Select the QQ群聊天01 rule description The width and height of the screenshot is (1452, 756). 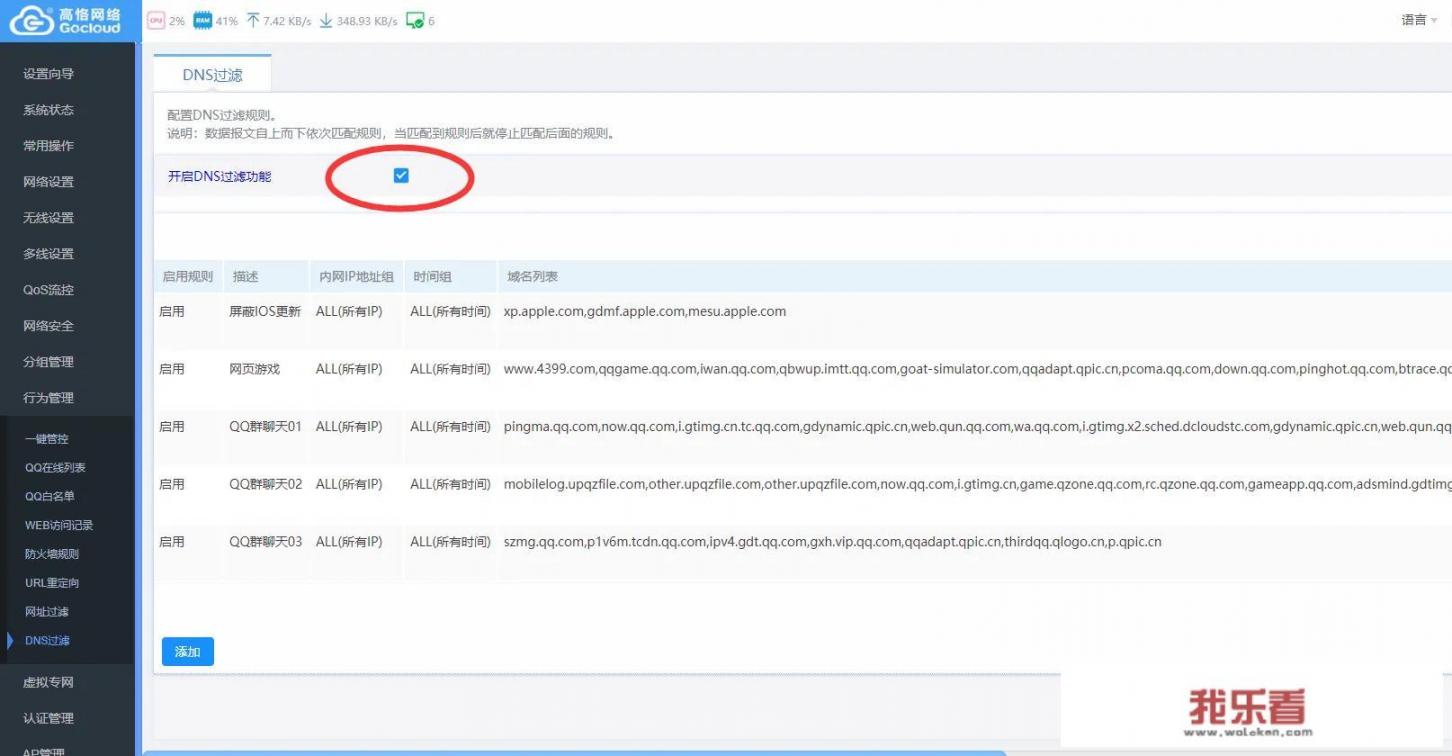tap(266, 427)
